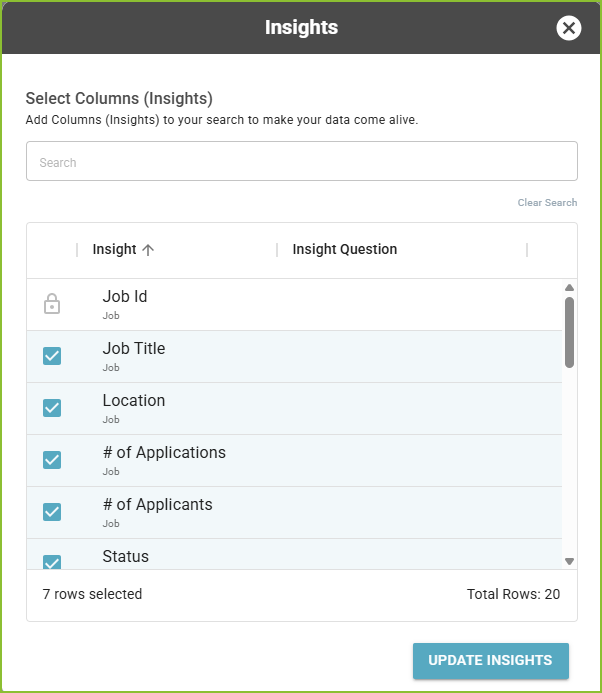Click the Total Rows: 20 text
The width and height of the screenshot is (602, 693).
(x=514, y=594)
